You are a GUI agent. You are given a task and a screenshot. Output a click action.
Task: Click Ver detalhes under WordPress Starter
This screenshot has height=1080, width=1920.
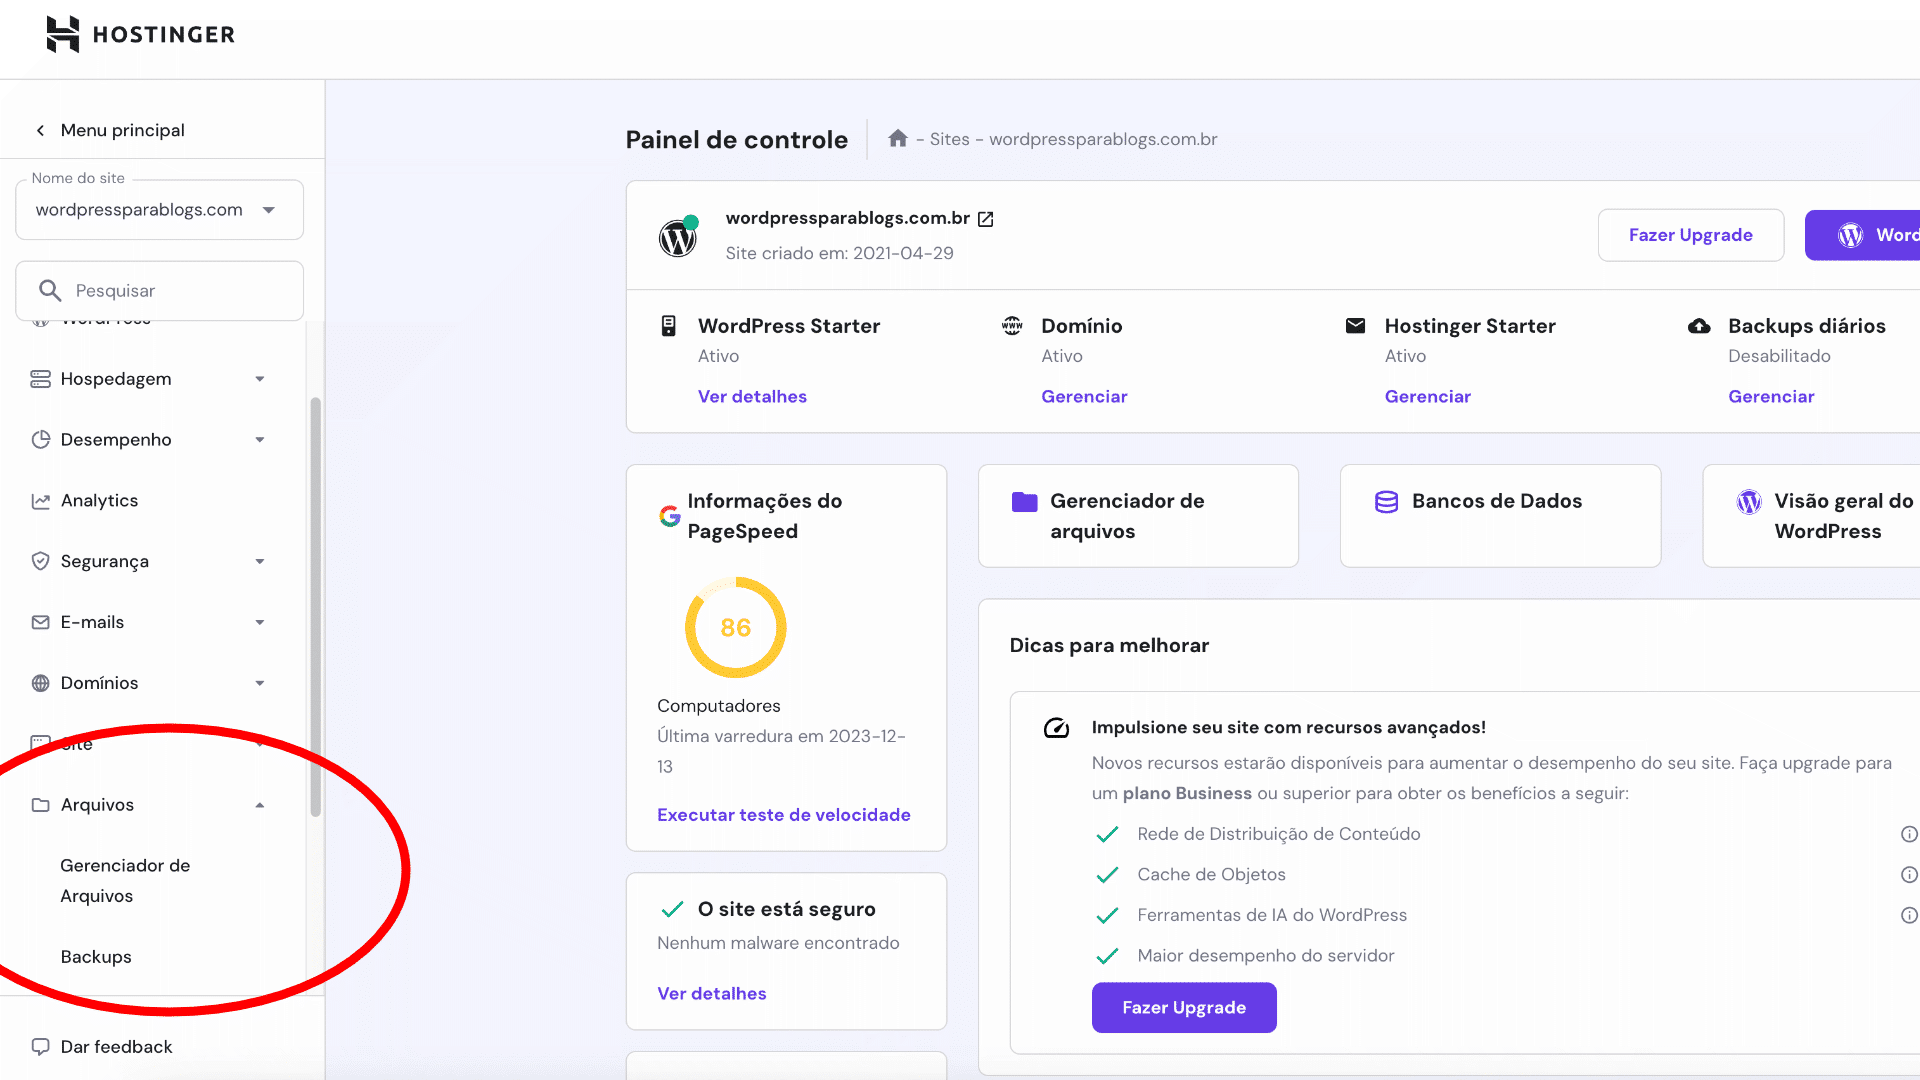pos(752,397)
